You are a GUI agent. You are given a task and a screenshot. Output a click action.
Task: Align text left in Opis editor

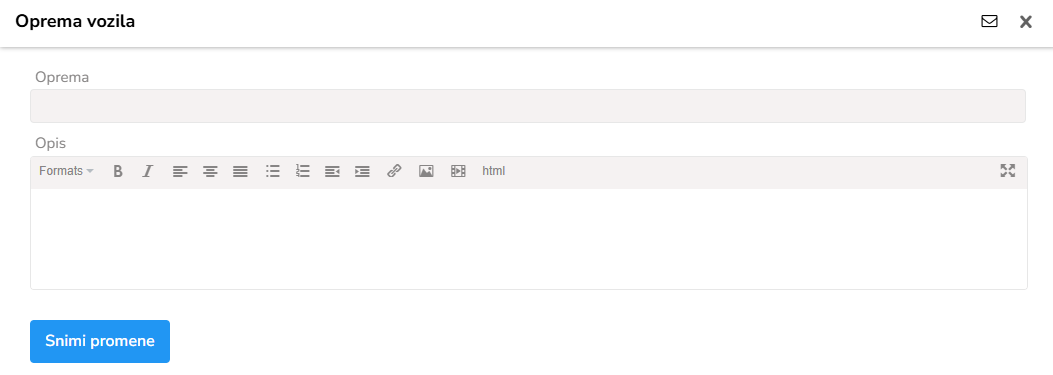179,171
